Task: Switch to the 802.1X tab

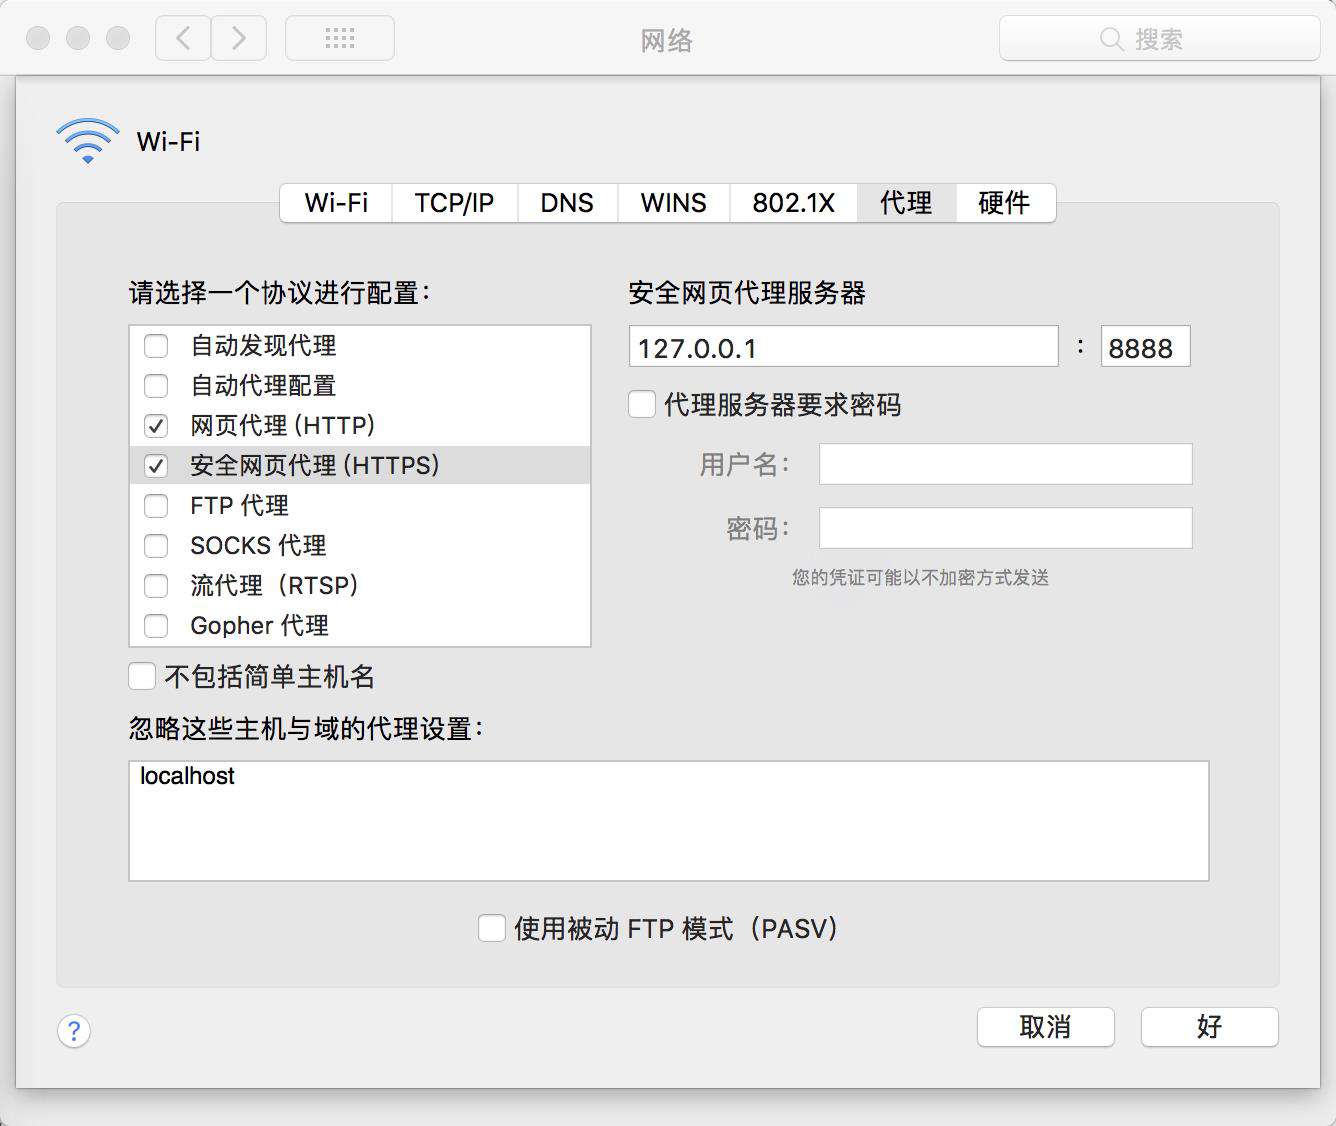Action: tap(793, 203)
